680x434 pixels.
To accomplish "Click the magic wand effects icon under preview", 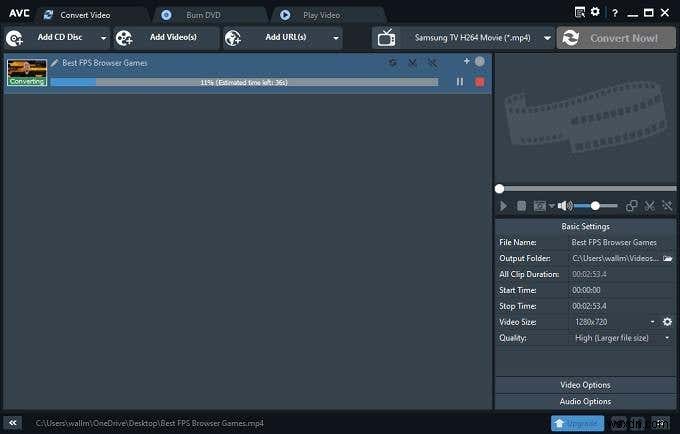I will pyautogui.click(x=667, y=206).
